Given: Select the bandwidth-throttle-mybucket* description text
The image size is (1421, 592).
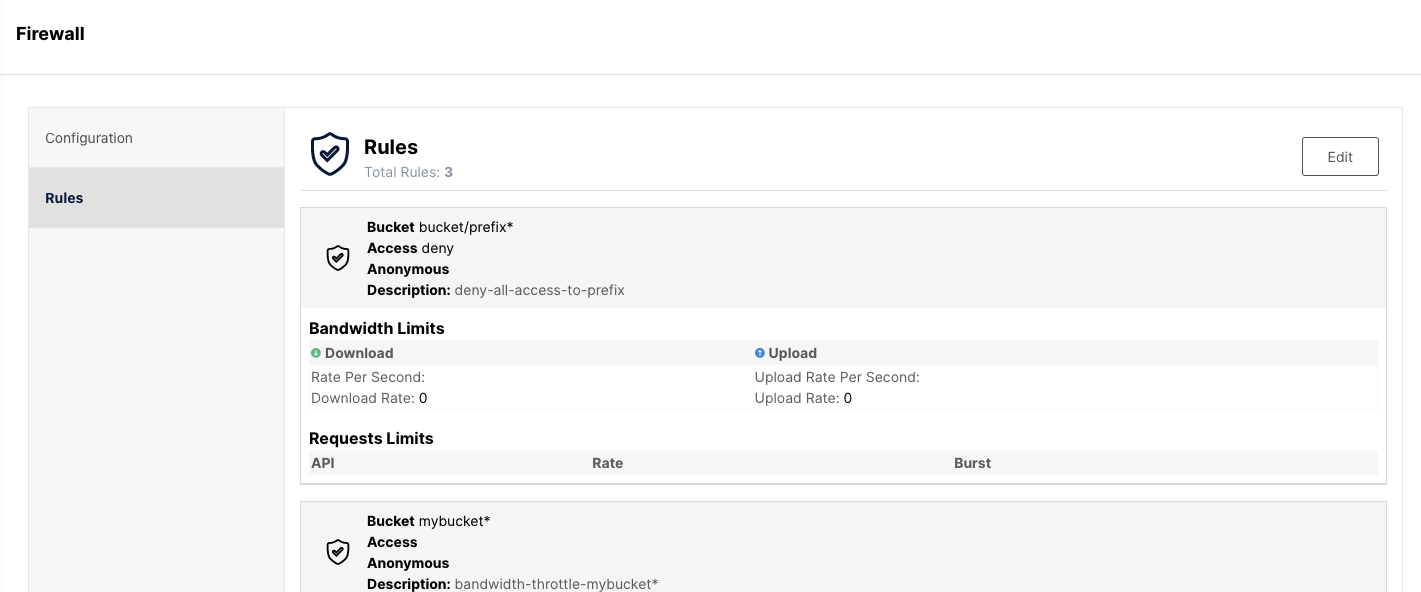Looking at the screenshot, I should click(556, 584).
